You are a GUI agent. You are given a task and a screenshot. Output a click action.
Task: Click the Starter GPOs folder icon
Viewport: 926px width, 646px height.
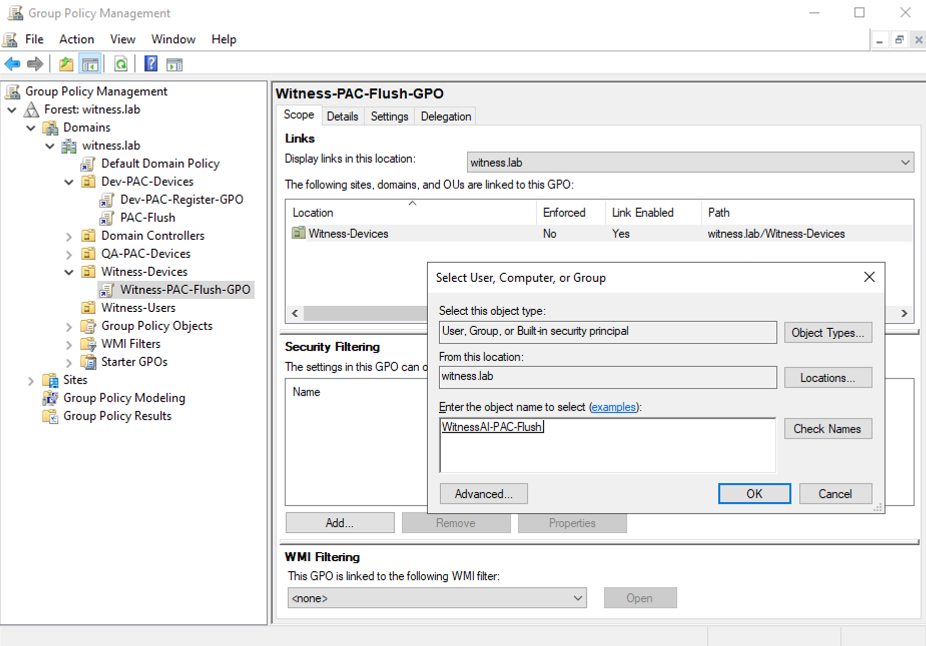89,362
